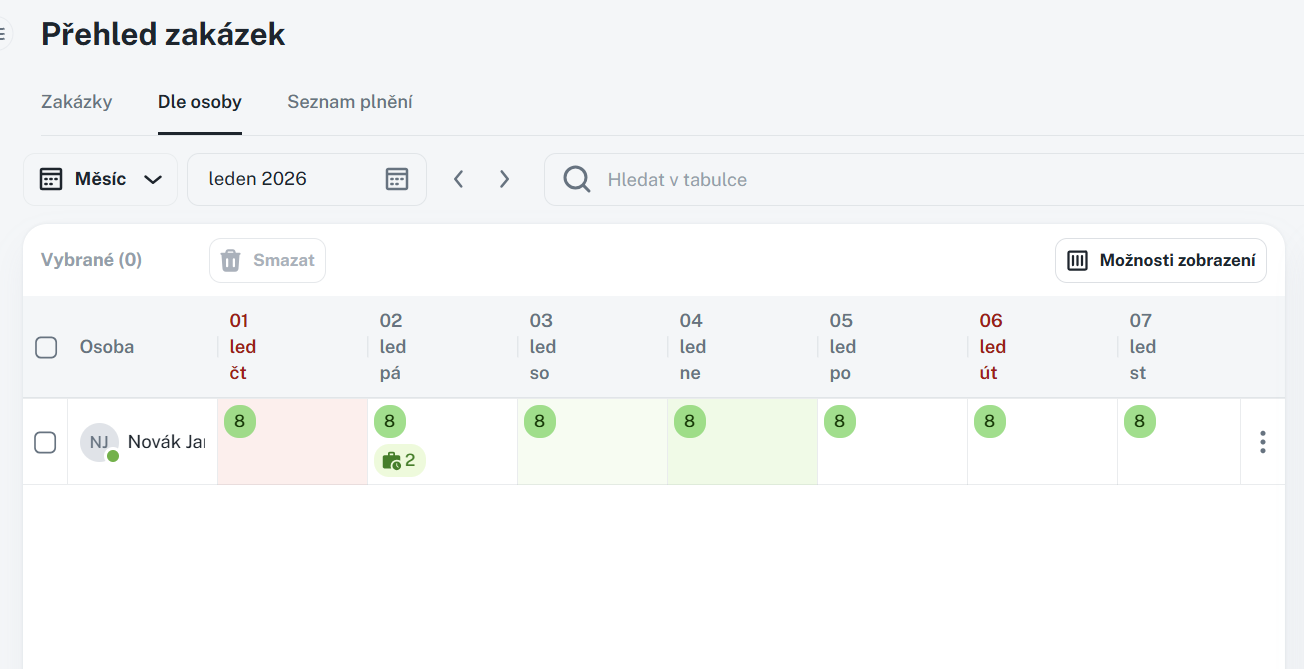Switch to the Zakázky tab
1304x669 pixels.
(77, 102)
